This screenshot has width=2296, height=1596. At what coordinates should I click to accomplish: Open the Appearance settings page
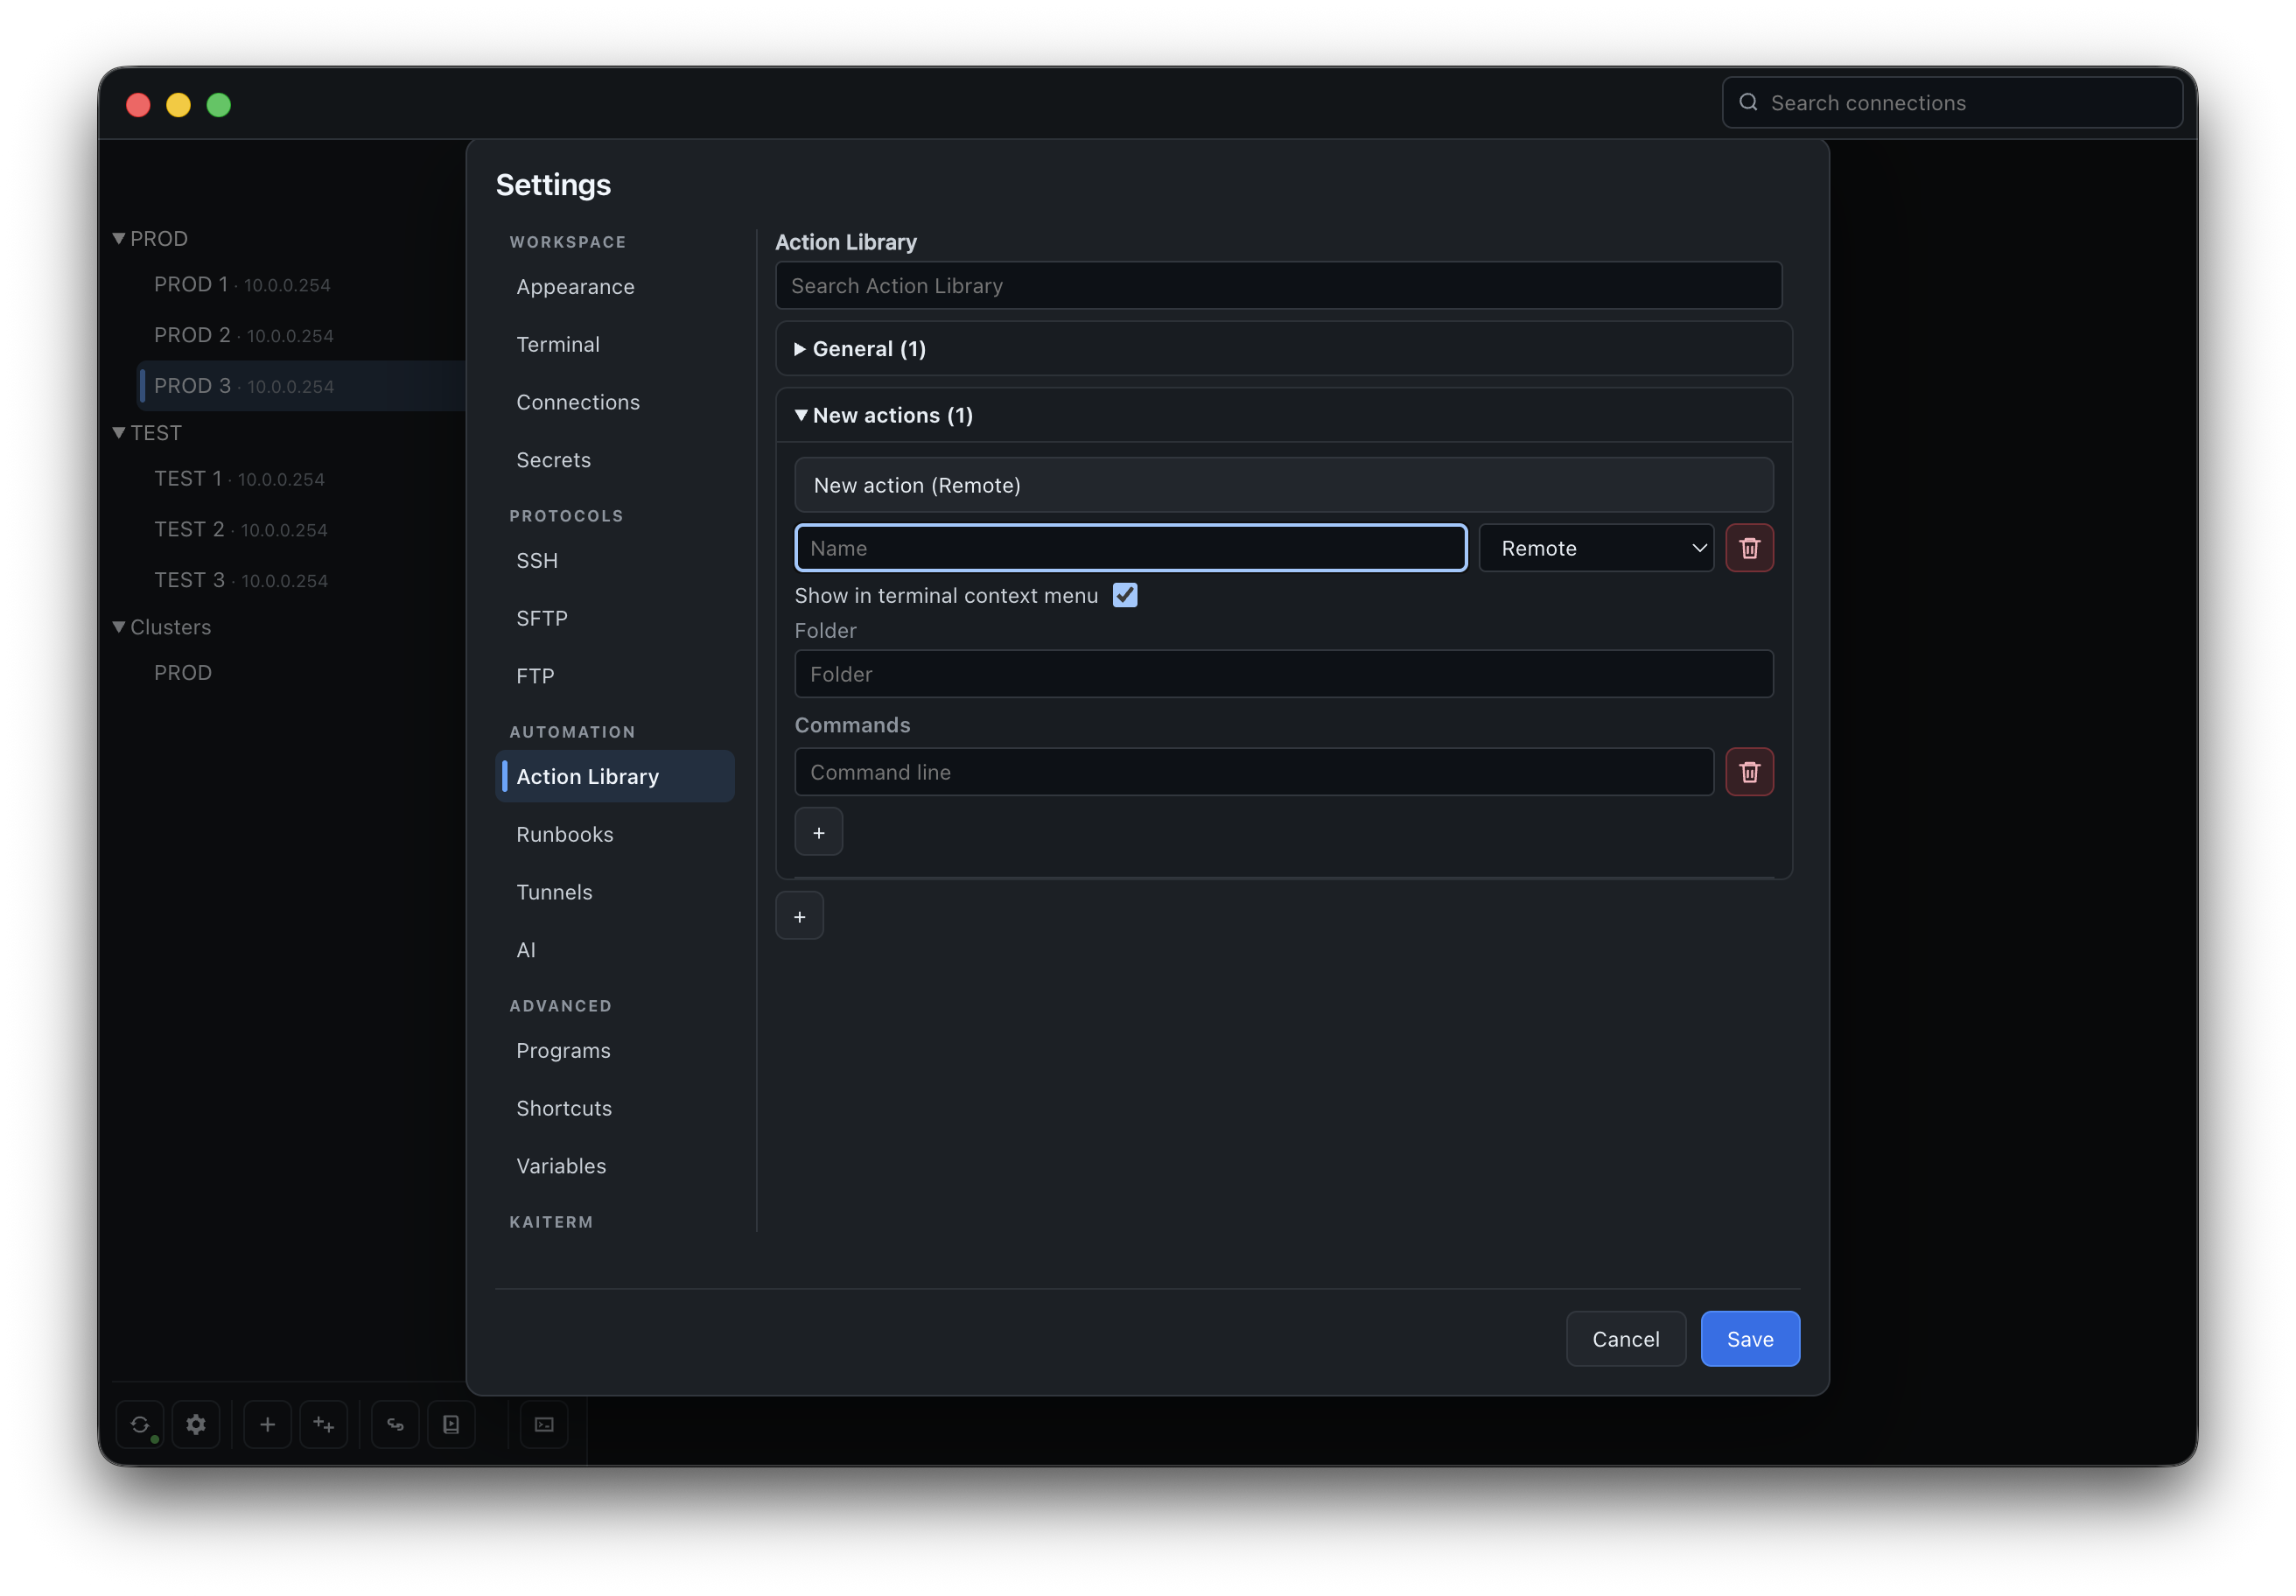click(615, 287)
